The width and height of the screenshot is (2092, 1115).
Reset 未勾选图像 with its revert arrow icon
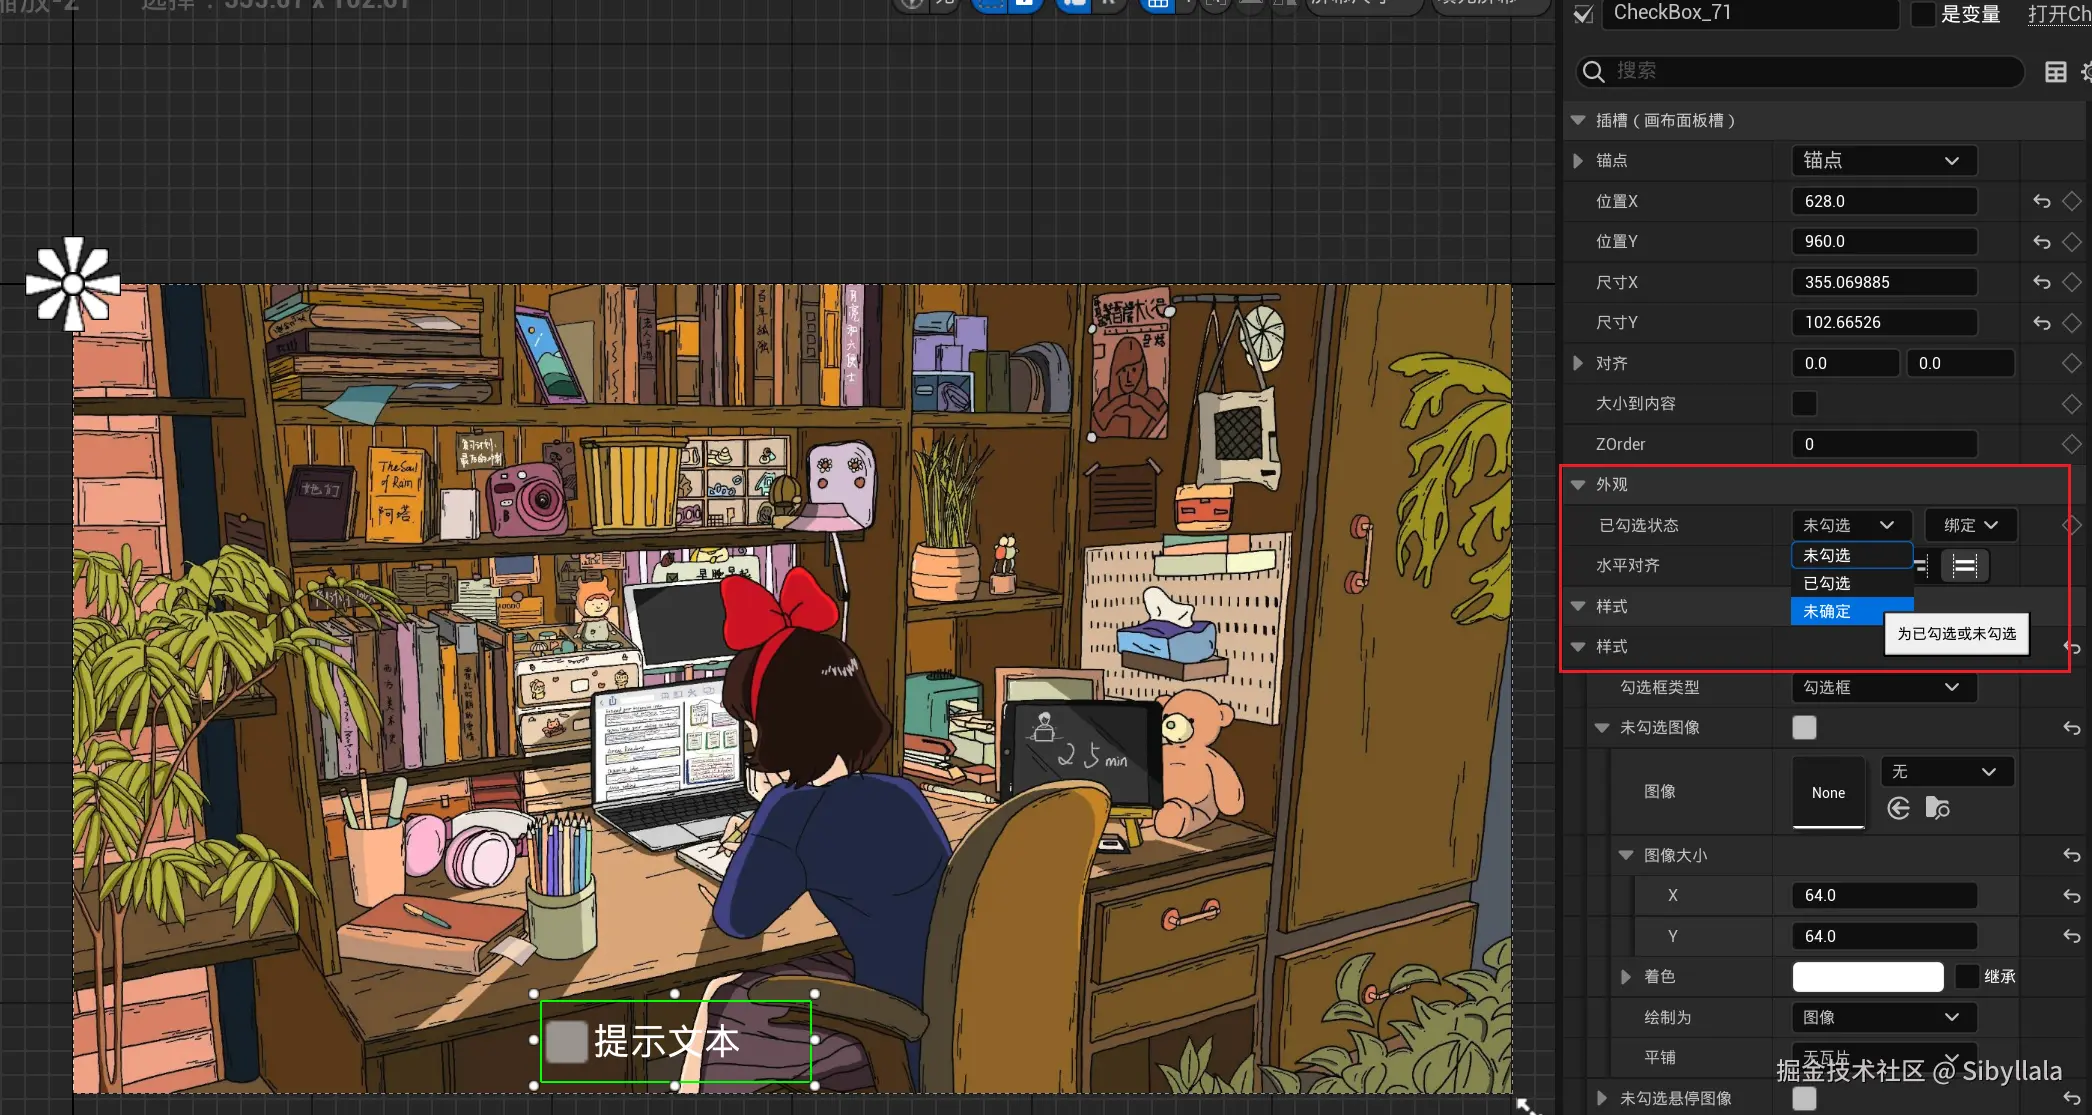[x=2071, y=728]
